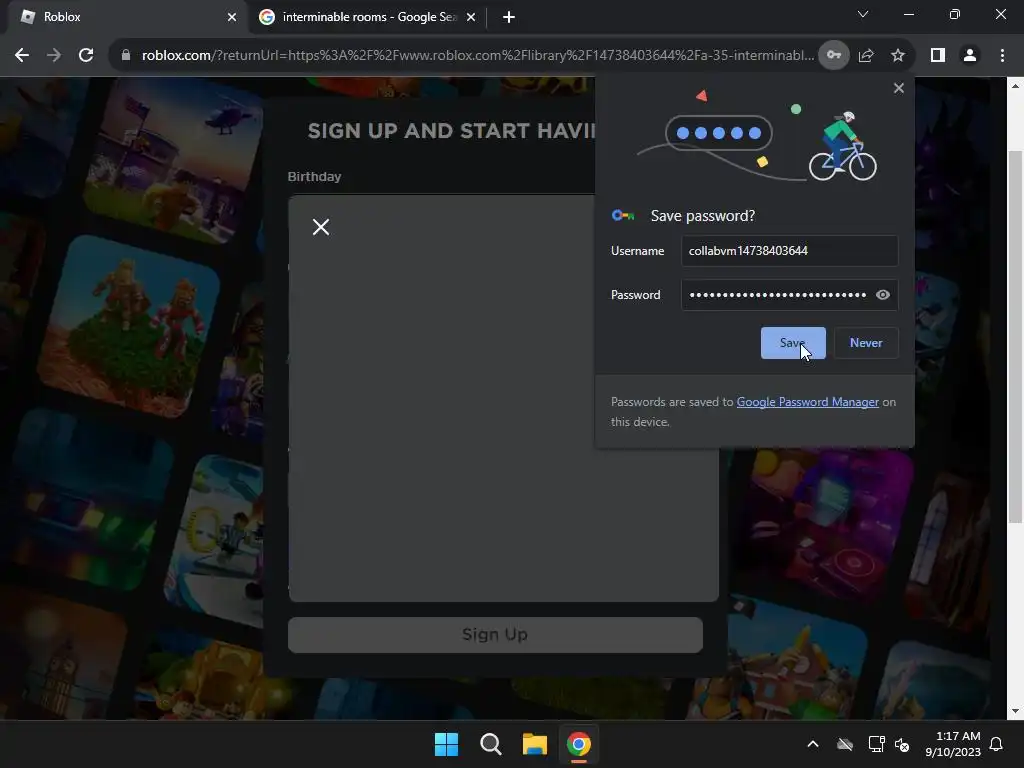Open Chrome side panel

938,56
